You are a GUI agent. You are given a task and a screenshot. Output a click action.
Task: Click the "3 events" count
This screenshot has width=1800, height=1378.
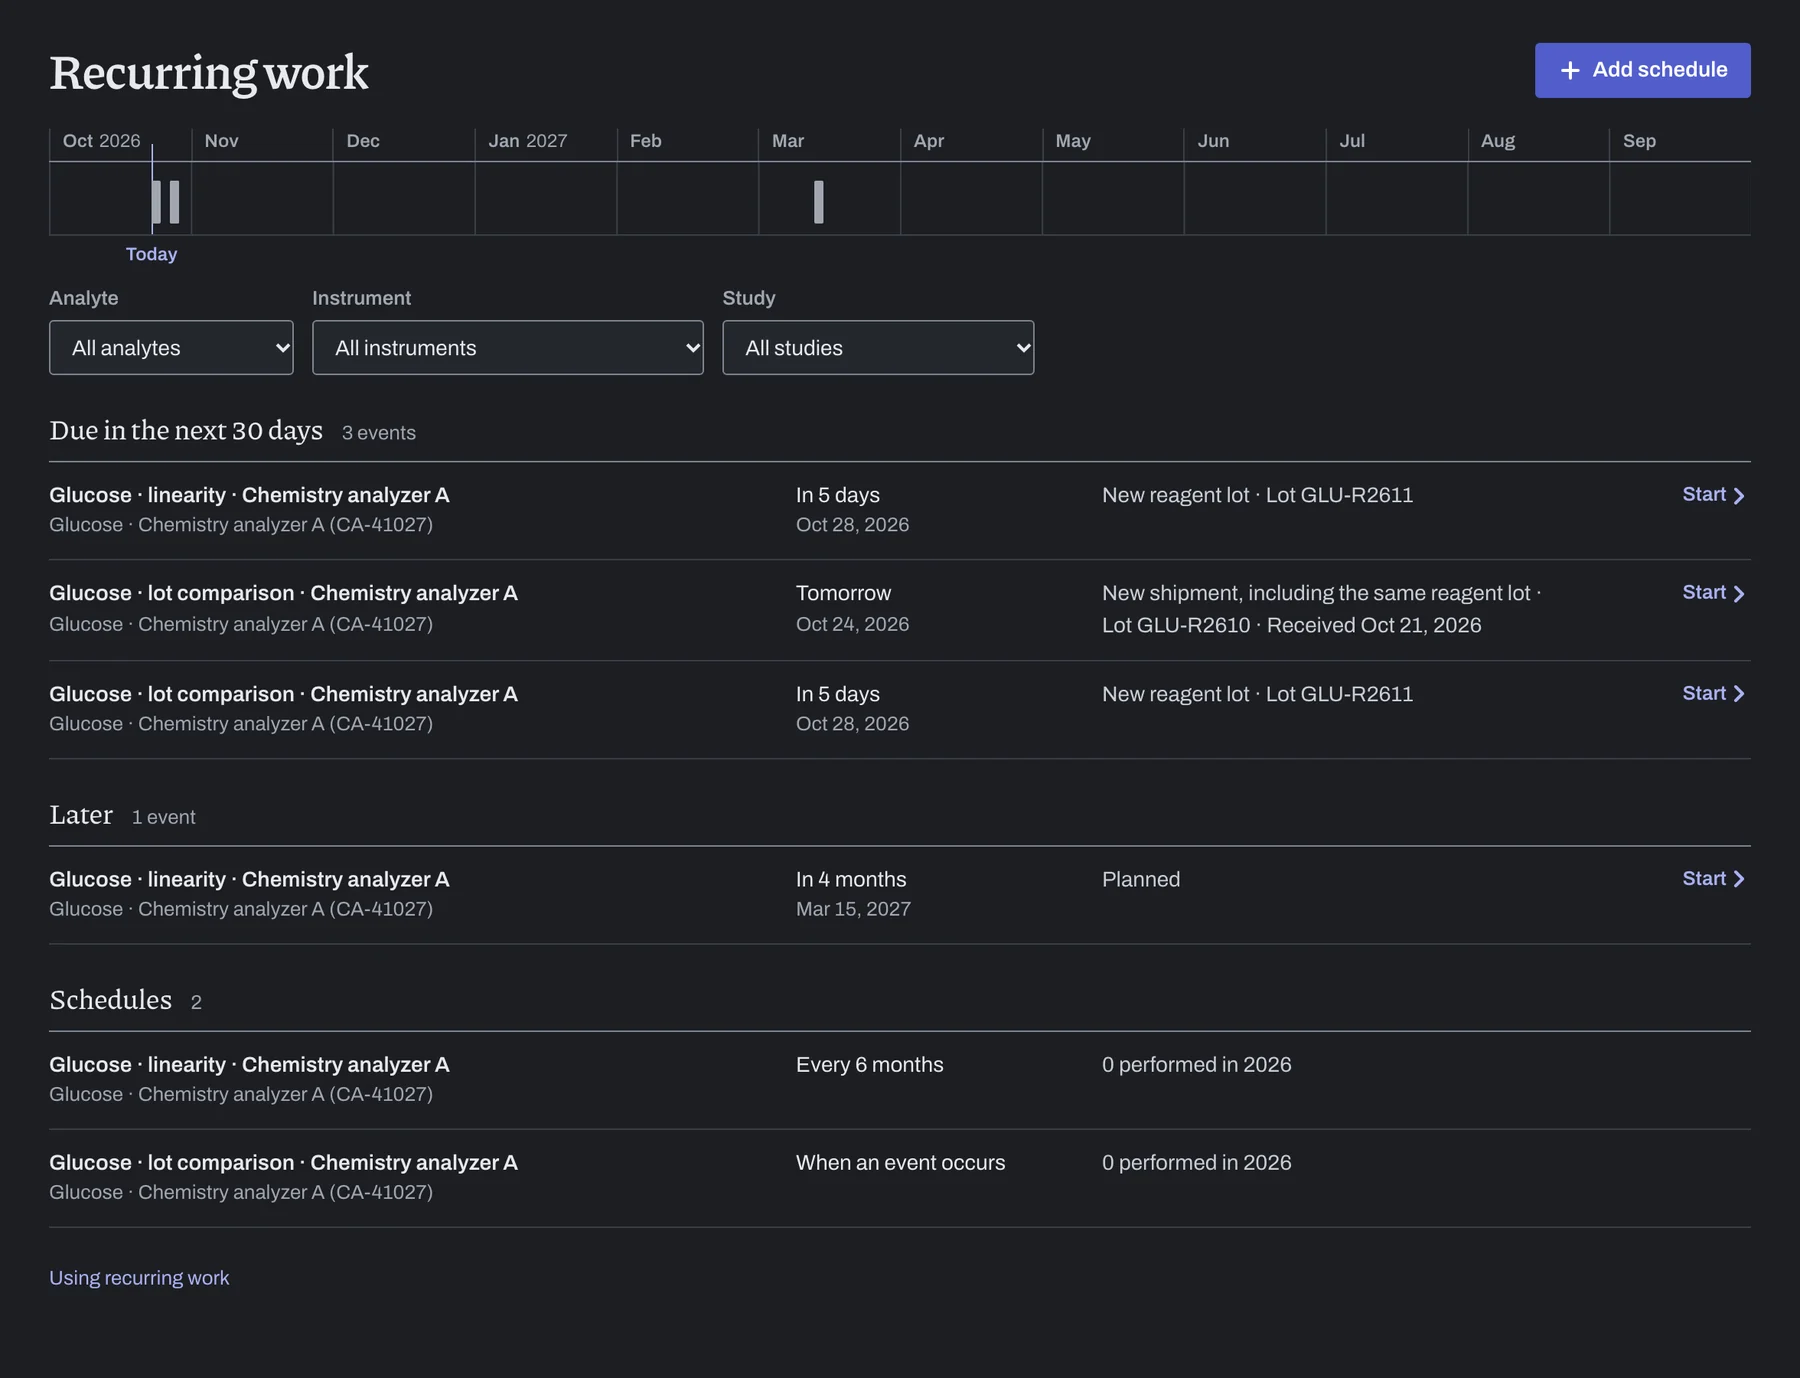click(378, 433)
